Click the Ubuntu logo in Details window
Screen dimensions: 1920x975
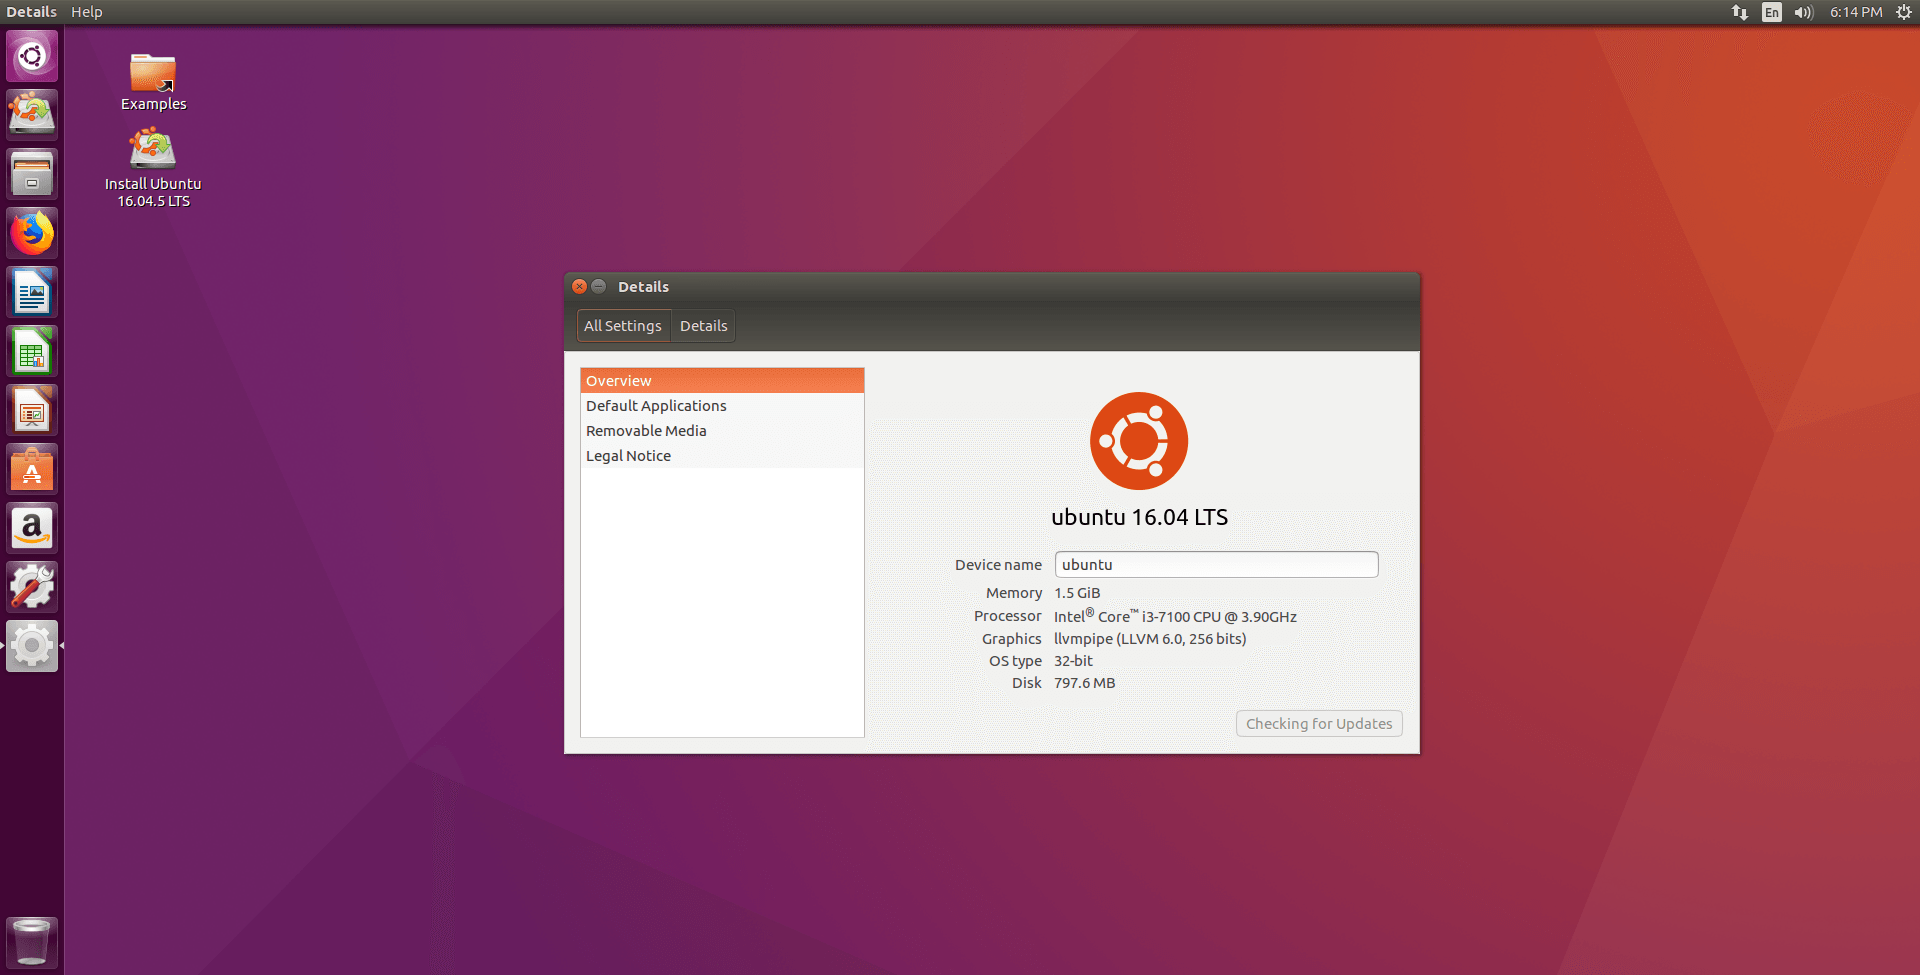(1139, 441)
